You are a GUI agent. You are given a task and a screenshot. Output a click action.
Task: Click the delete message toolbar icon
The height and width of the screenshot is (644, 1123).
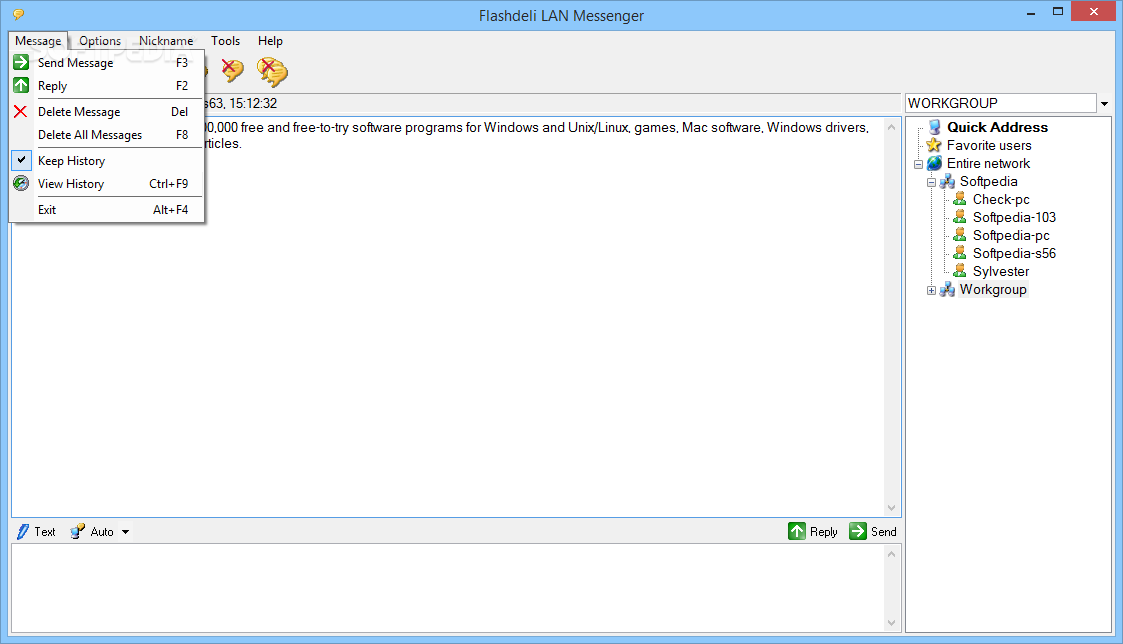point(232,70)
